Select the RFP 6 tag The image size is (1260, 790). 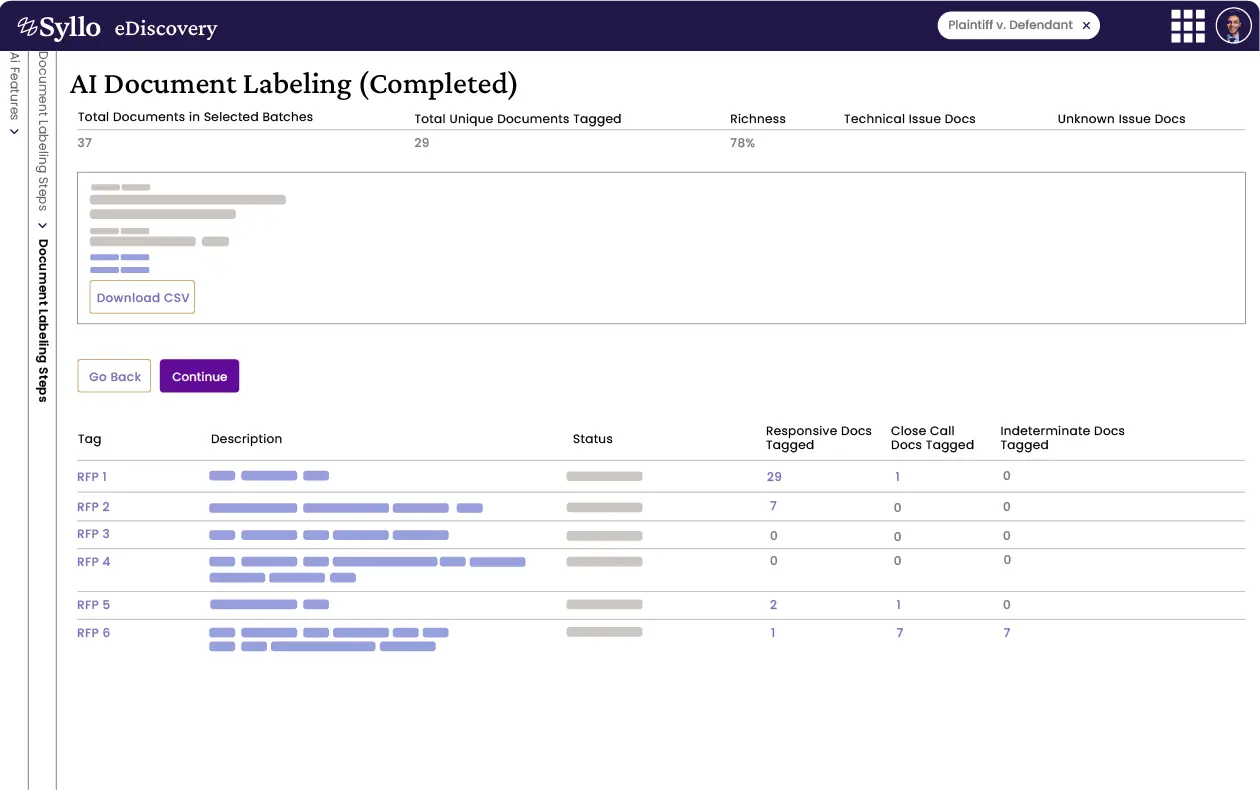93,633
